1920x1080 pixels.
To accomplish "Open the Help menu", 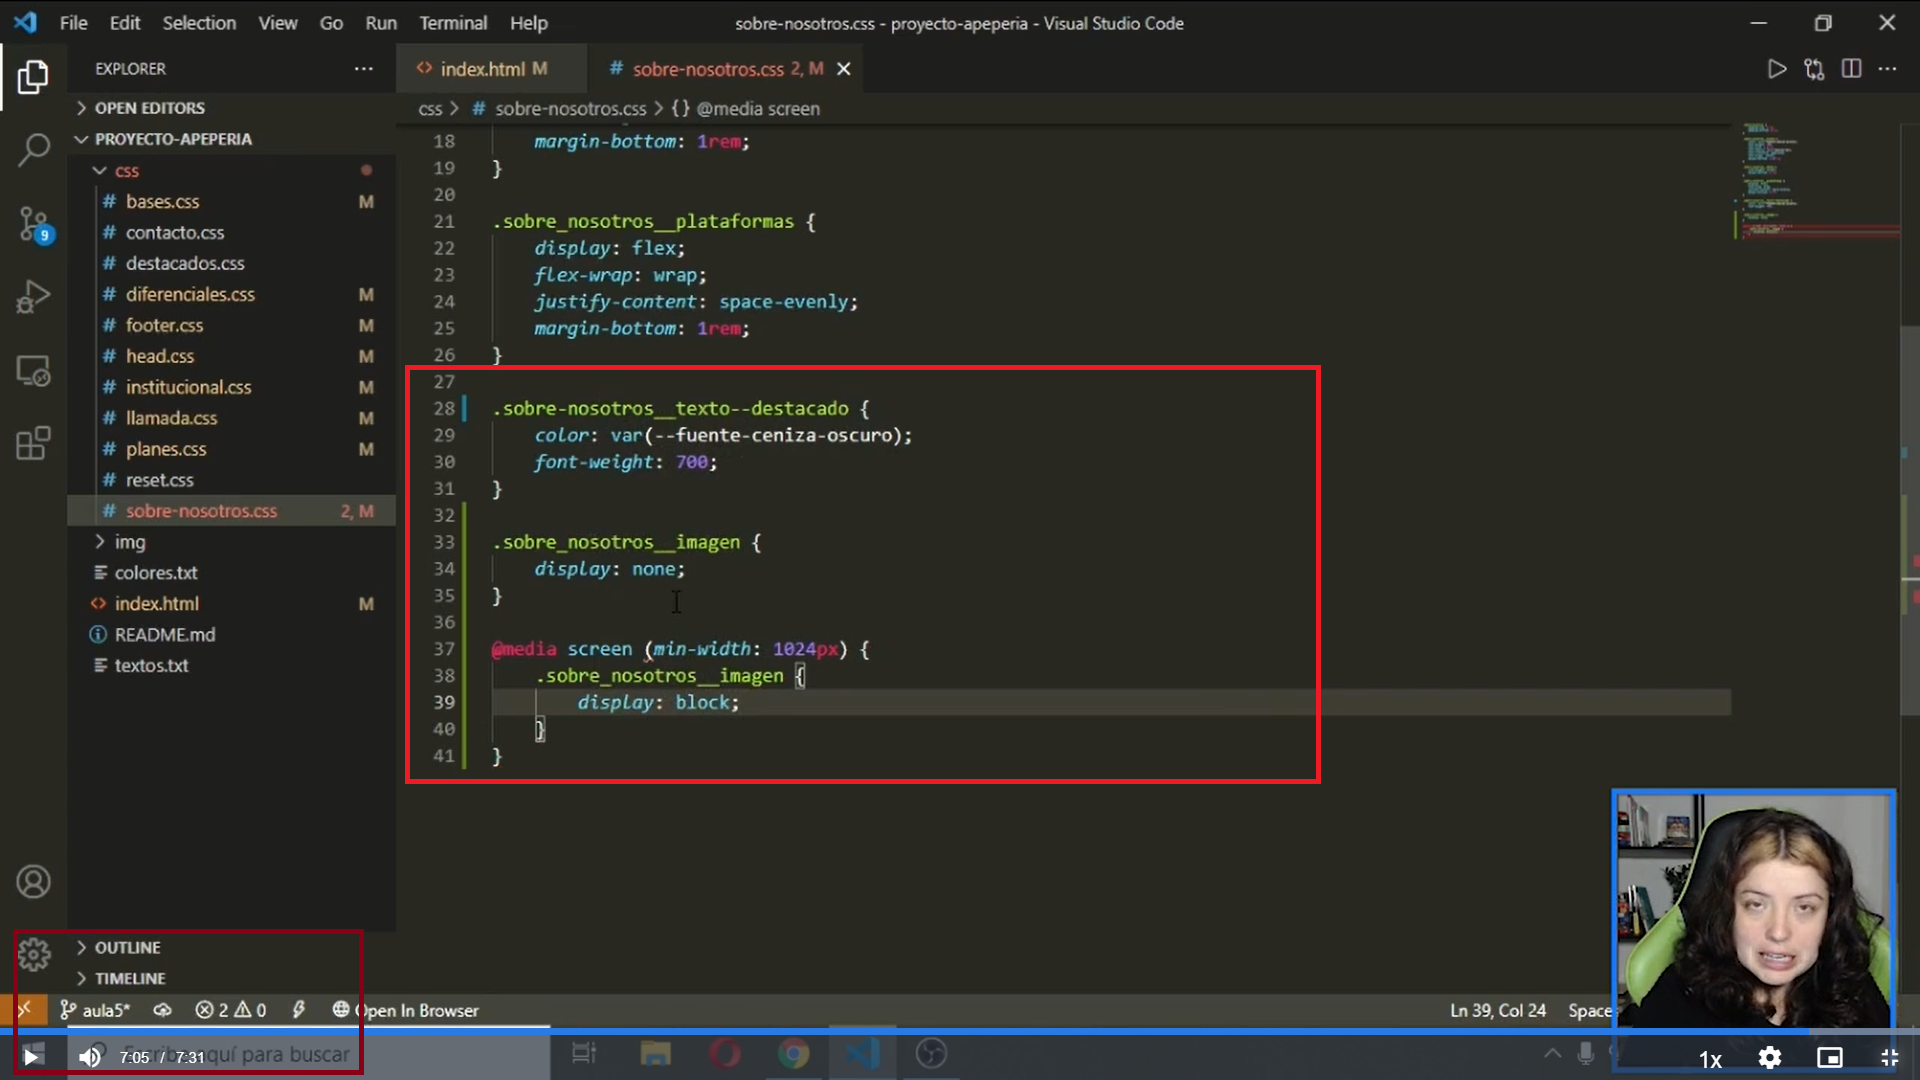I will 528,23.
